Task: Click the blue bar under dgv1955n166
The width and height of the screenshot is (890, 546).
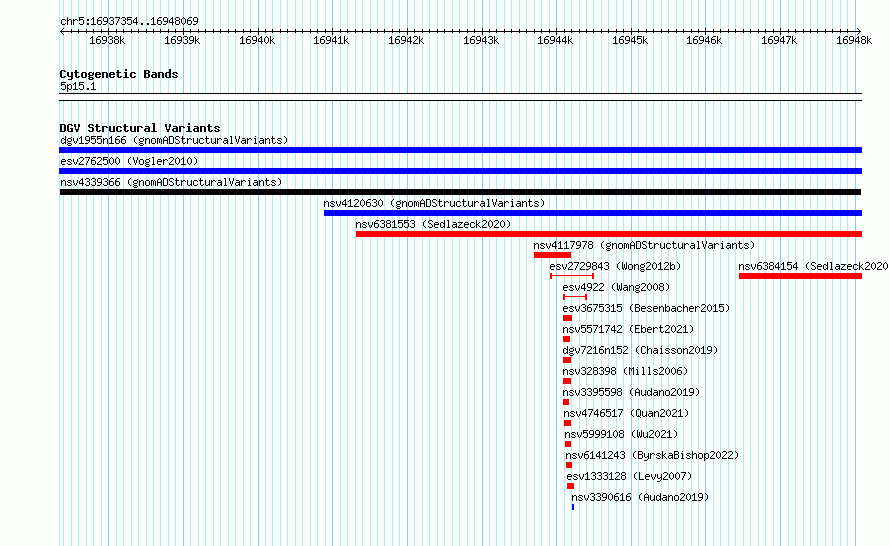Action: click(x=460, y=150)
